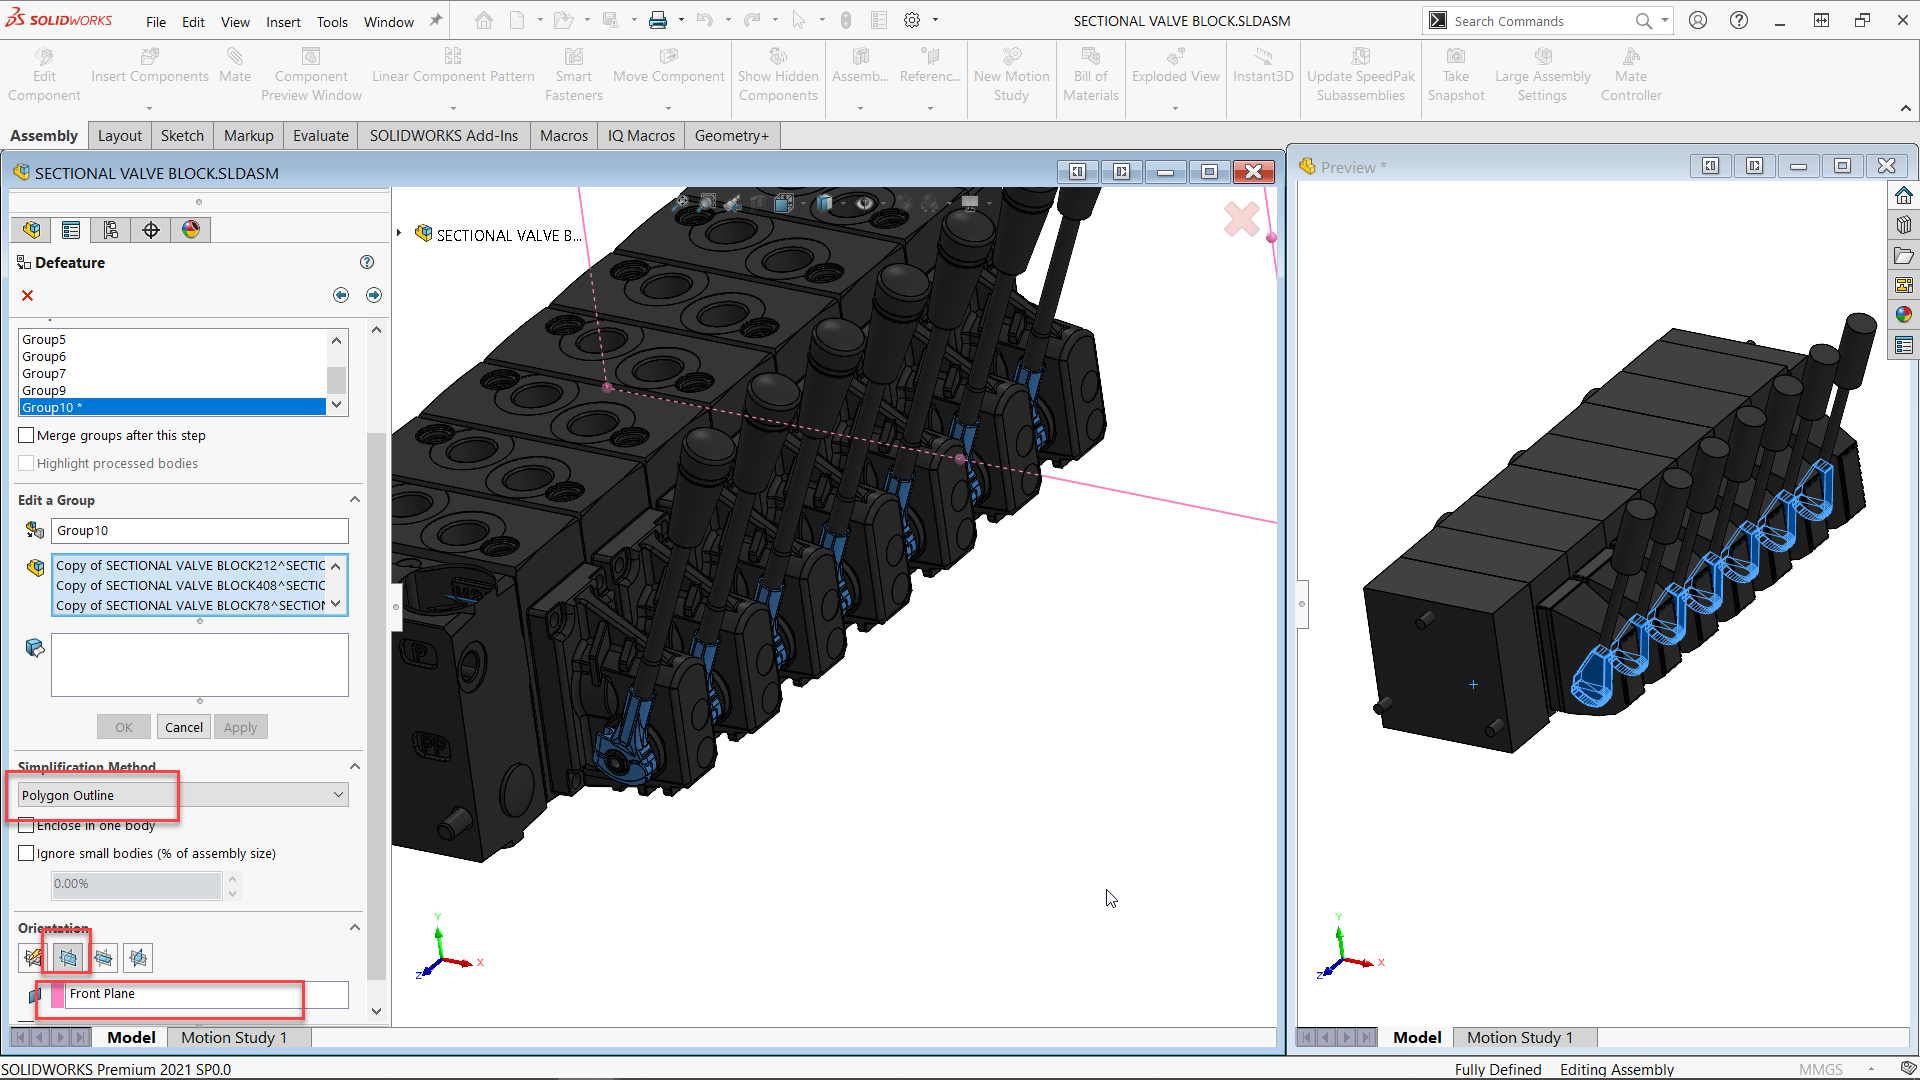Open the File menu
This screenshot has height=1080, width=1920.
[x=156, y=22]
